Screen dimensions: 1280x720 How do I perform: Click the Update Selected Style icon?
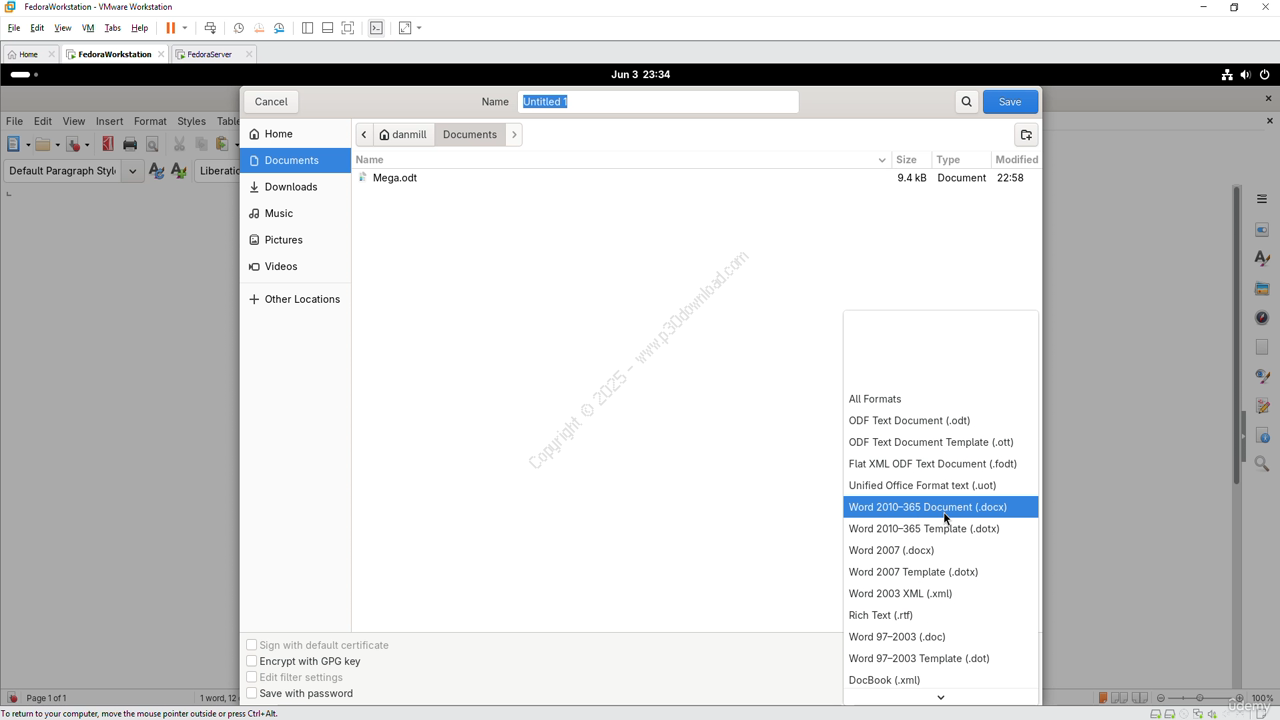click(156, 171)
